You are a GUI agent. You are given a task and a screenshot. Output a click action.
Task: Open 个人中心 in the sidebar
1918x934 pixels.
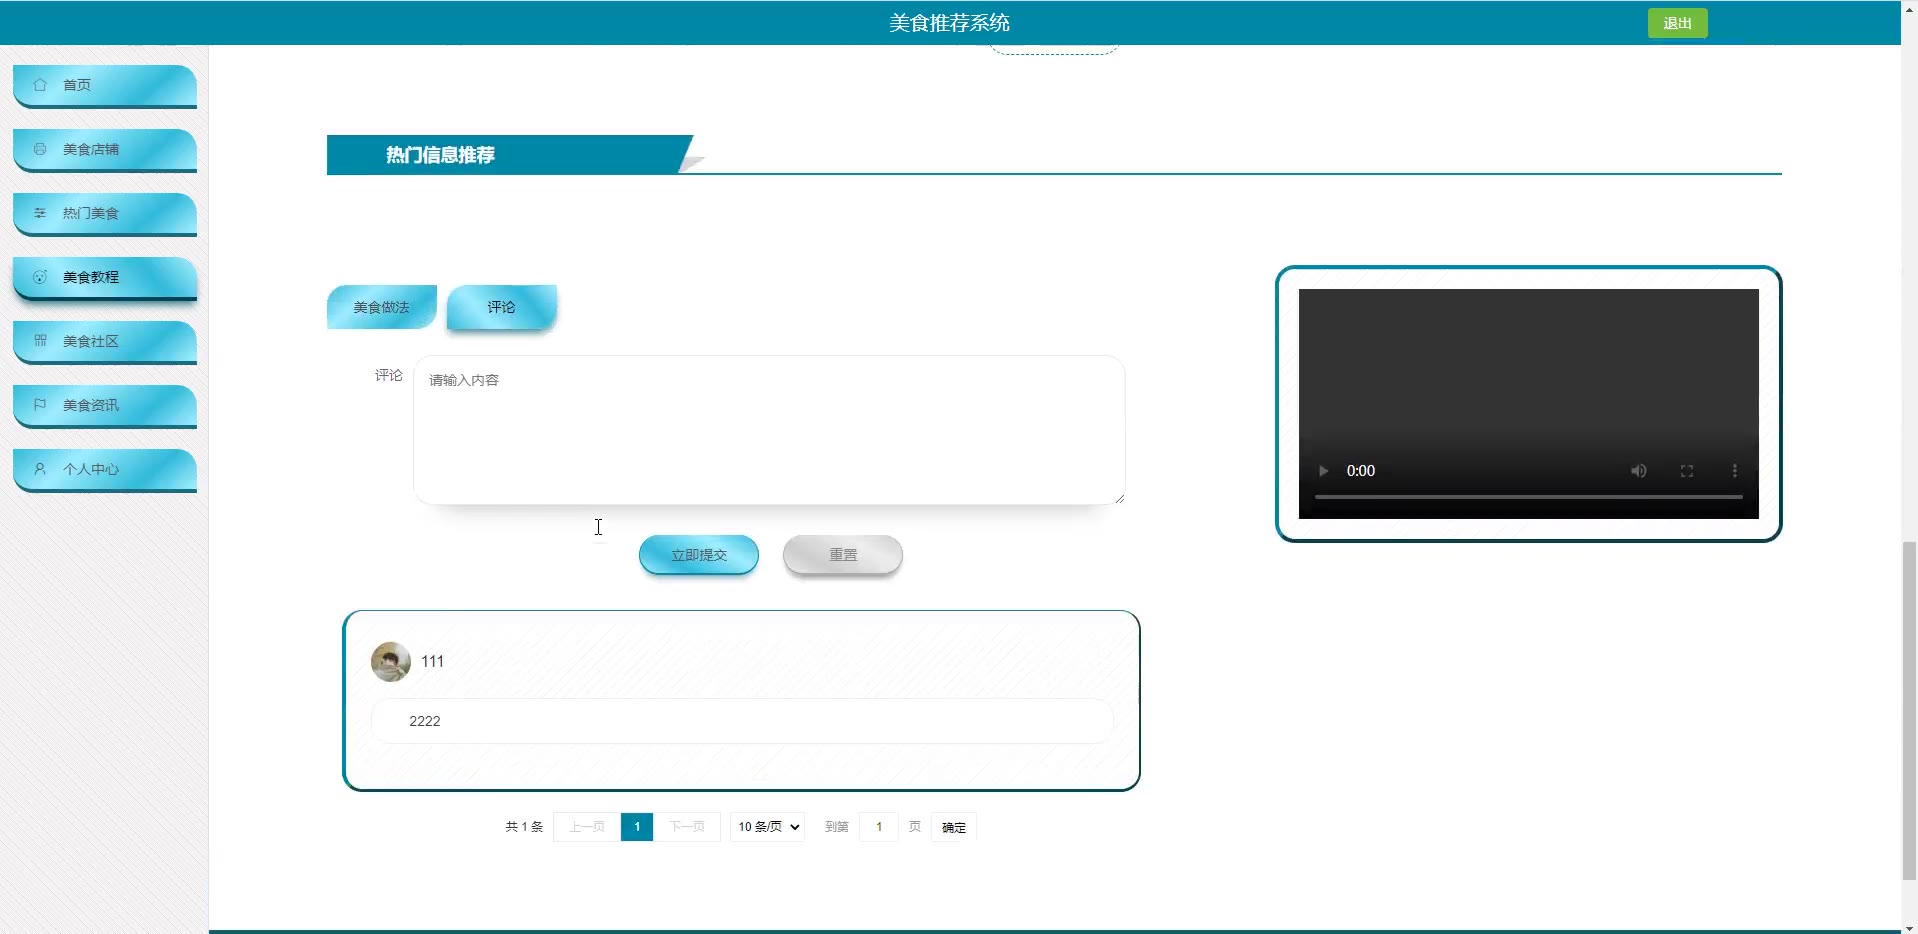(x=105, y=469)
